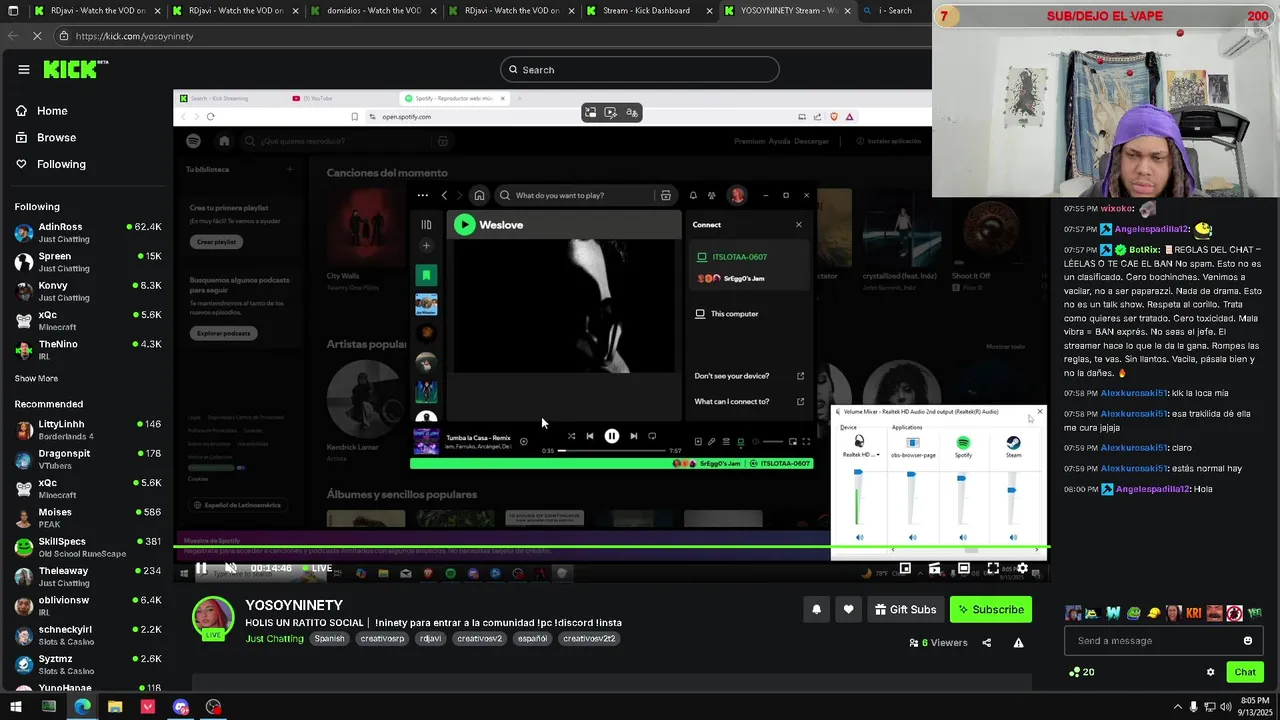Toggle theater mode on the stream player
Screen dimensions: 1280x720
pyautogui.click(x=963, y=568)
